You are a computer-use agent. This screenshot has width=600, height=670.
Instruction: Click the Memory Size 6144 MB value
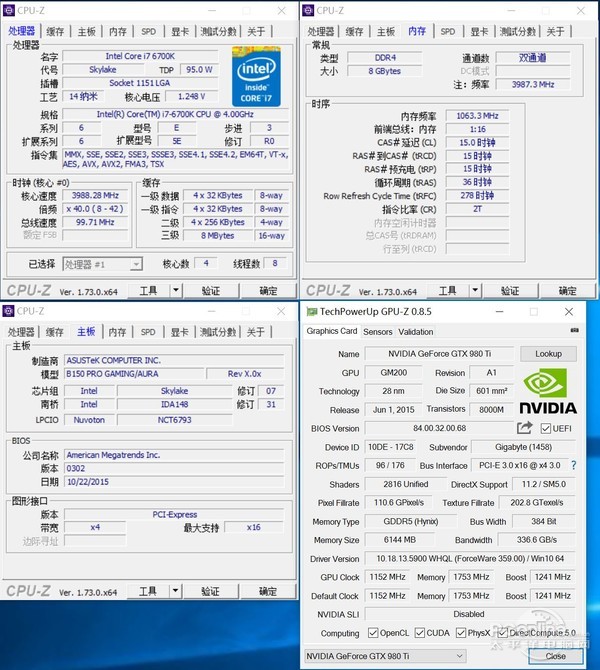click(400, 540)
